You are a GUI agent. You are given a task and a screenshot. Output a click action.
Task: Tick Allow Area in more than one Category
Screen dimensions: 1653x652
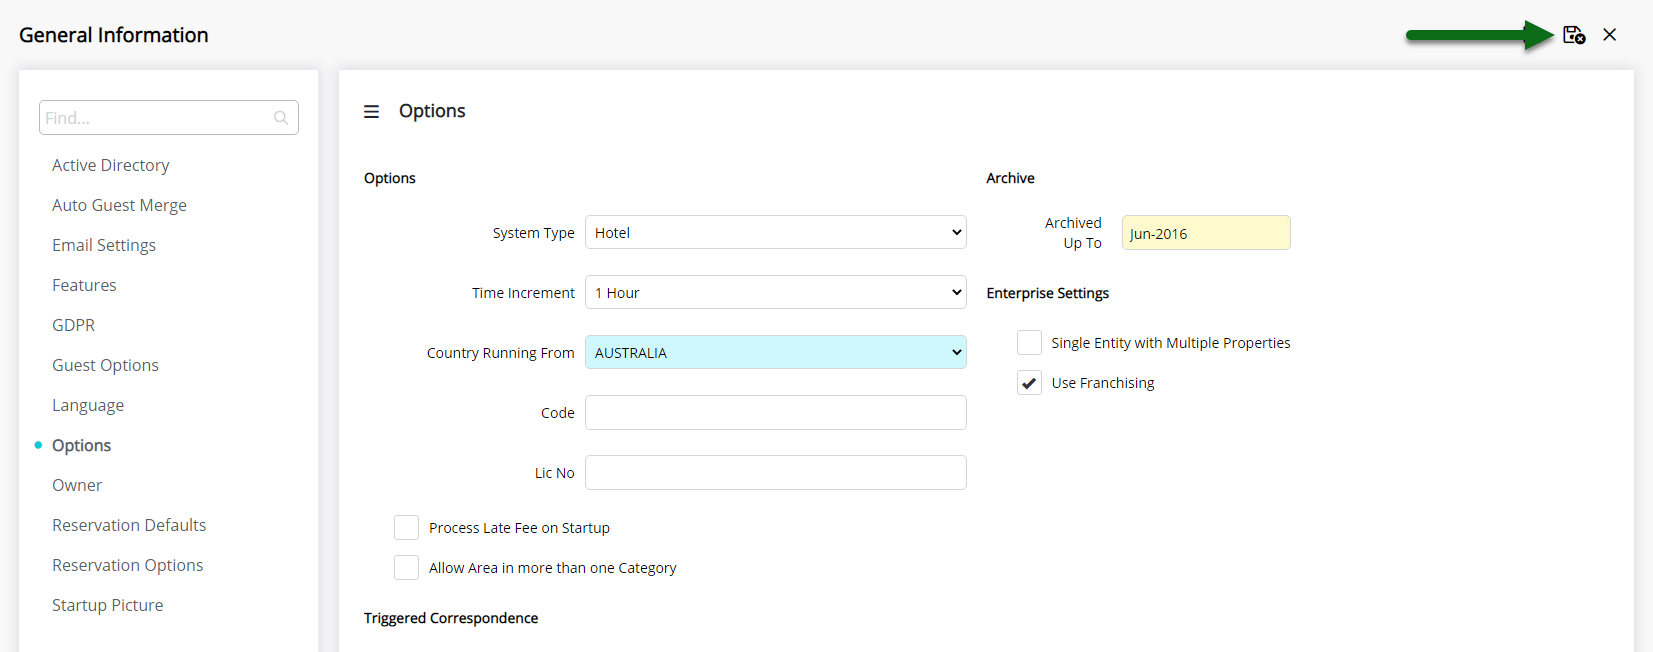(x=406, y=567)
